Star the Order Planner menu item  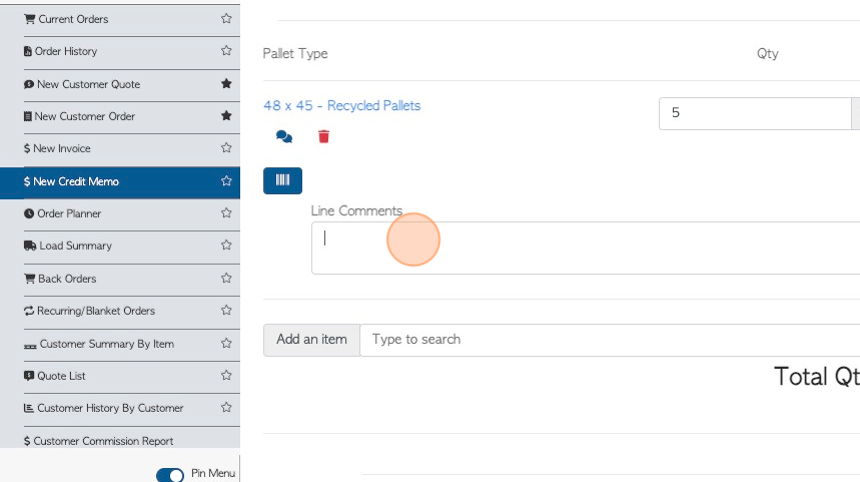pos(226,213)
